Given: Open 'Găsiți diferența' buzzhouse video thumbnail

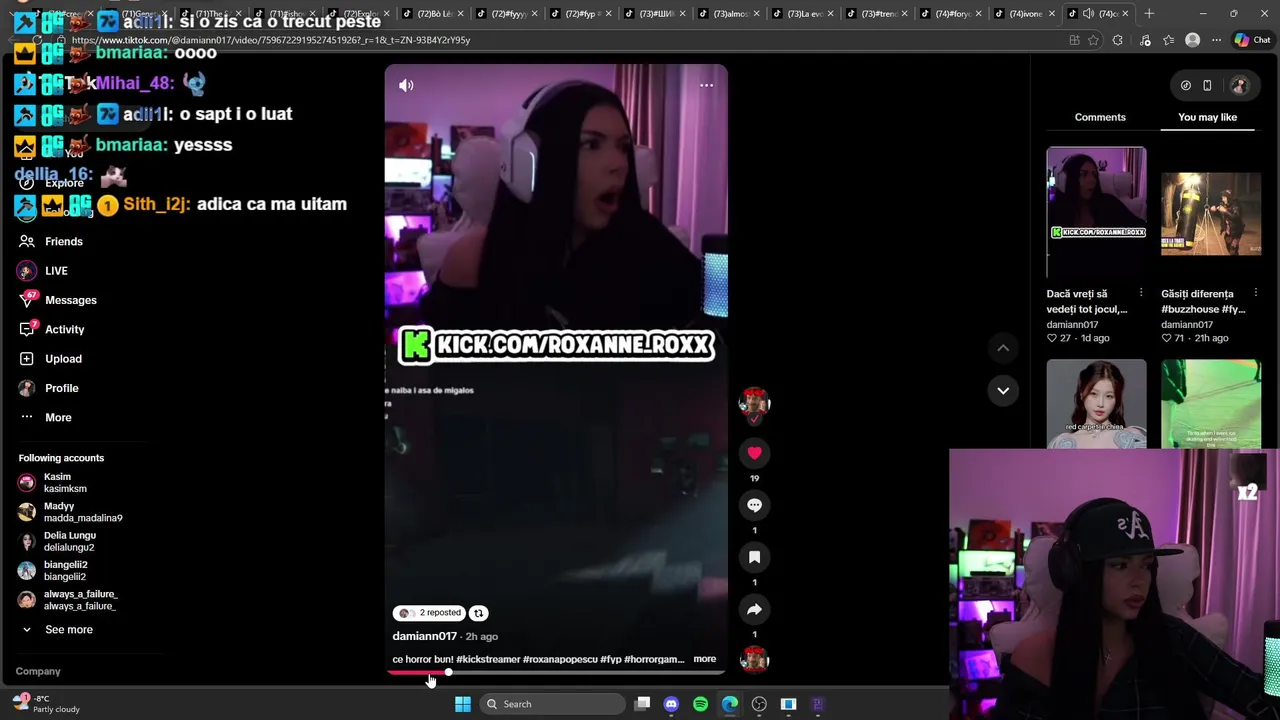Looking at the screenshot, I should [x=1211, y=212].
